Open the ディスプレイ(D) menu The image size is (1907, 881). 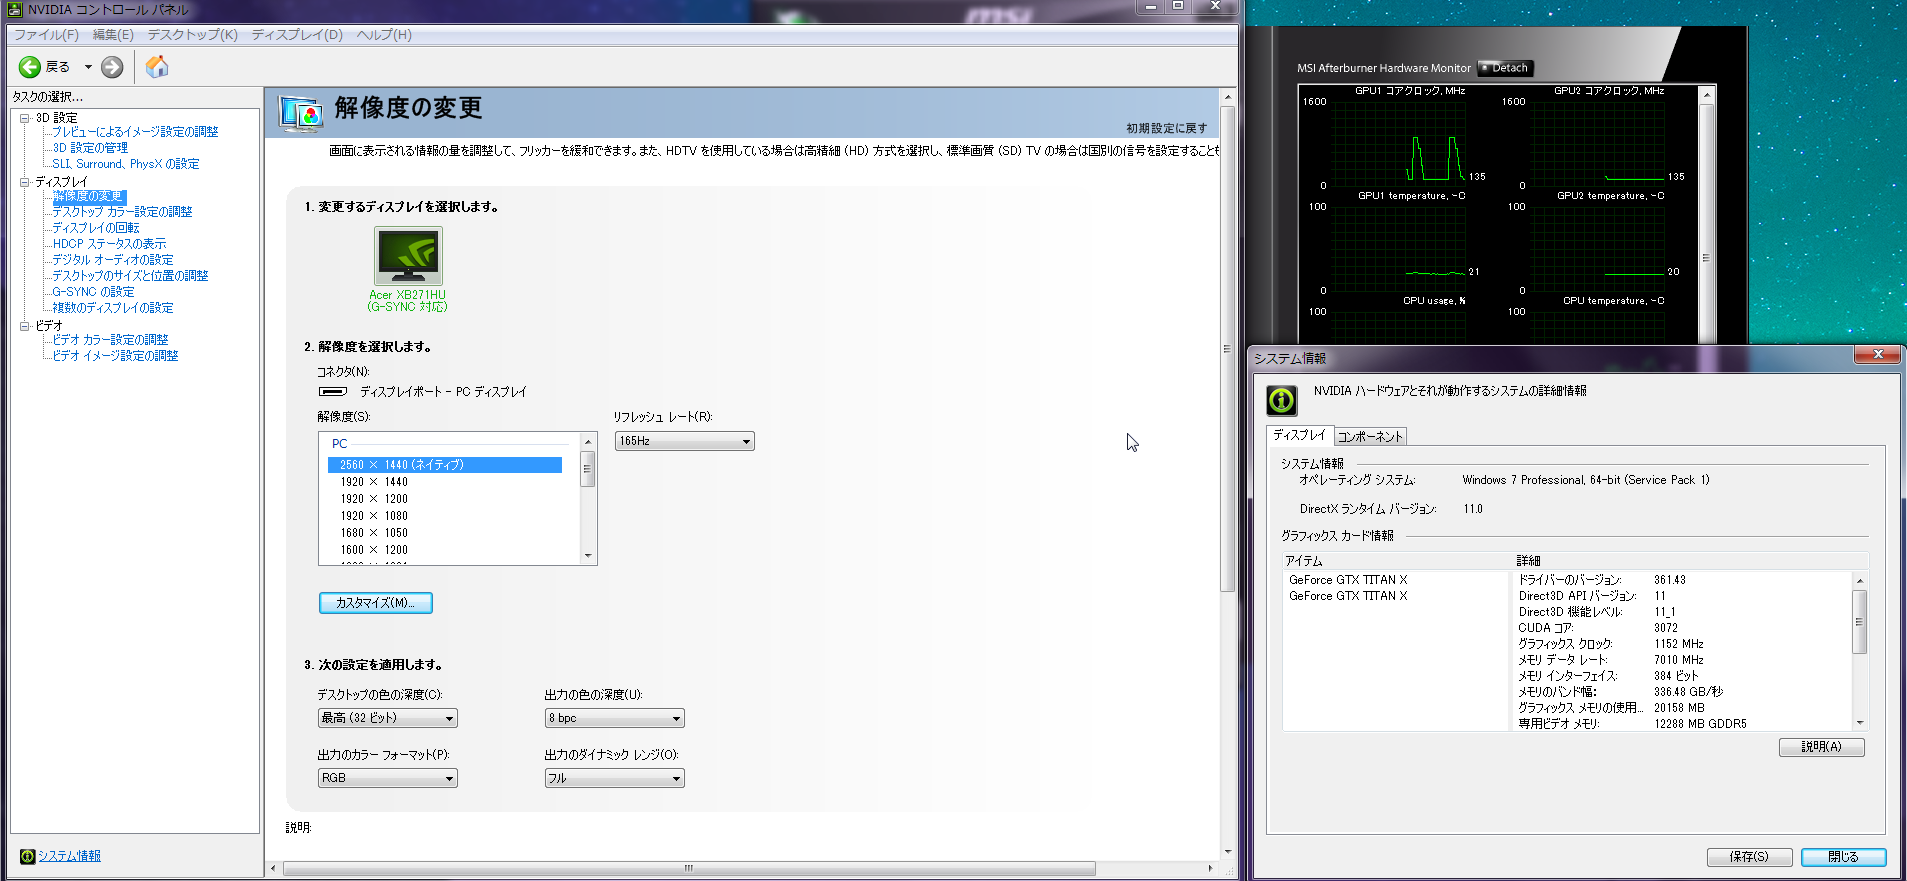(x=297, y=35)
